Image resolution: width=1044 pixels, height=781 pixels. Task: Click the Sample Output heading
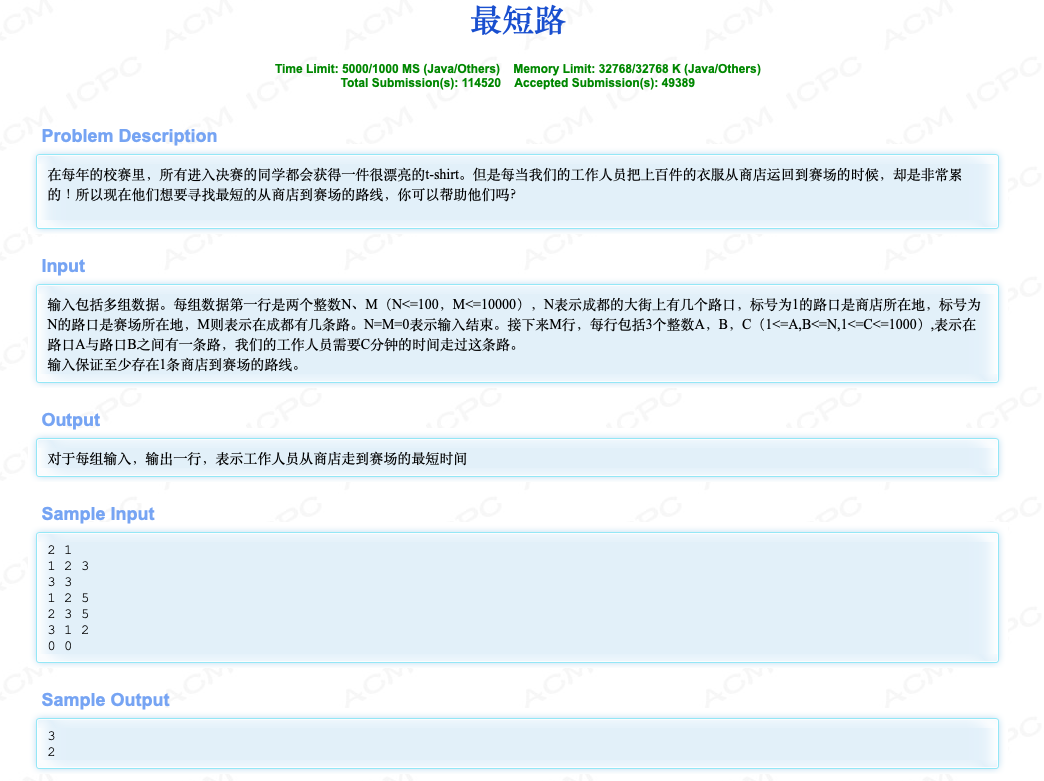[x=105, y=700]
